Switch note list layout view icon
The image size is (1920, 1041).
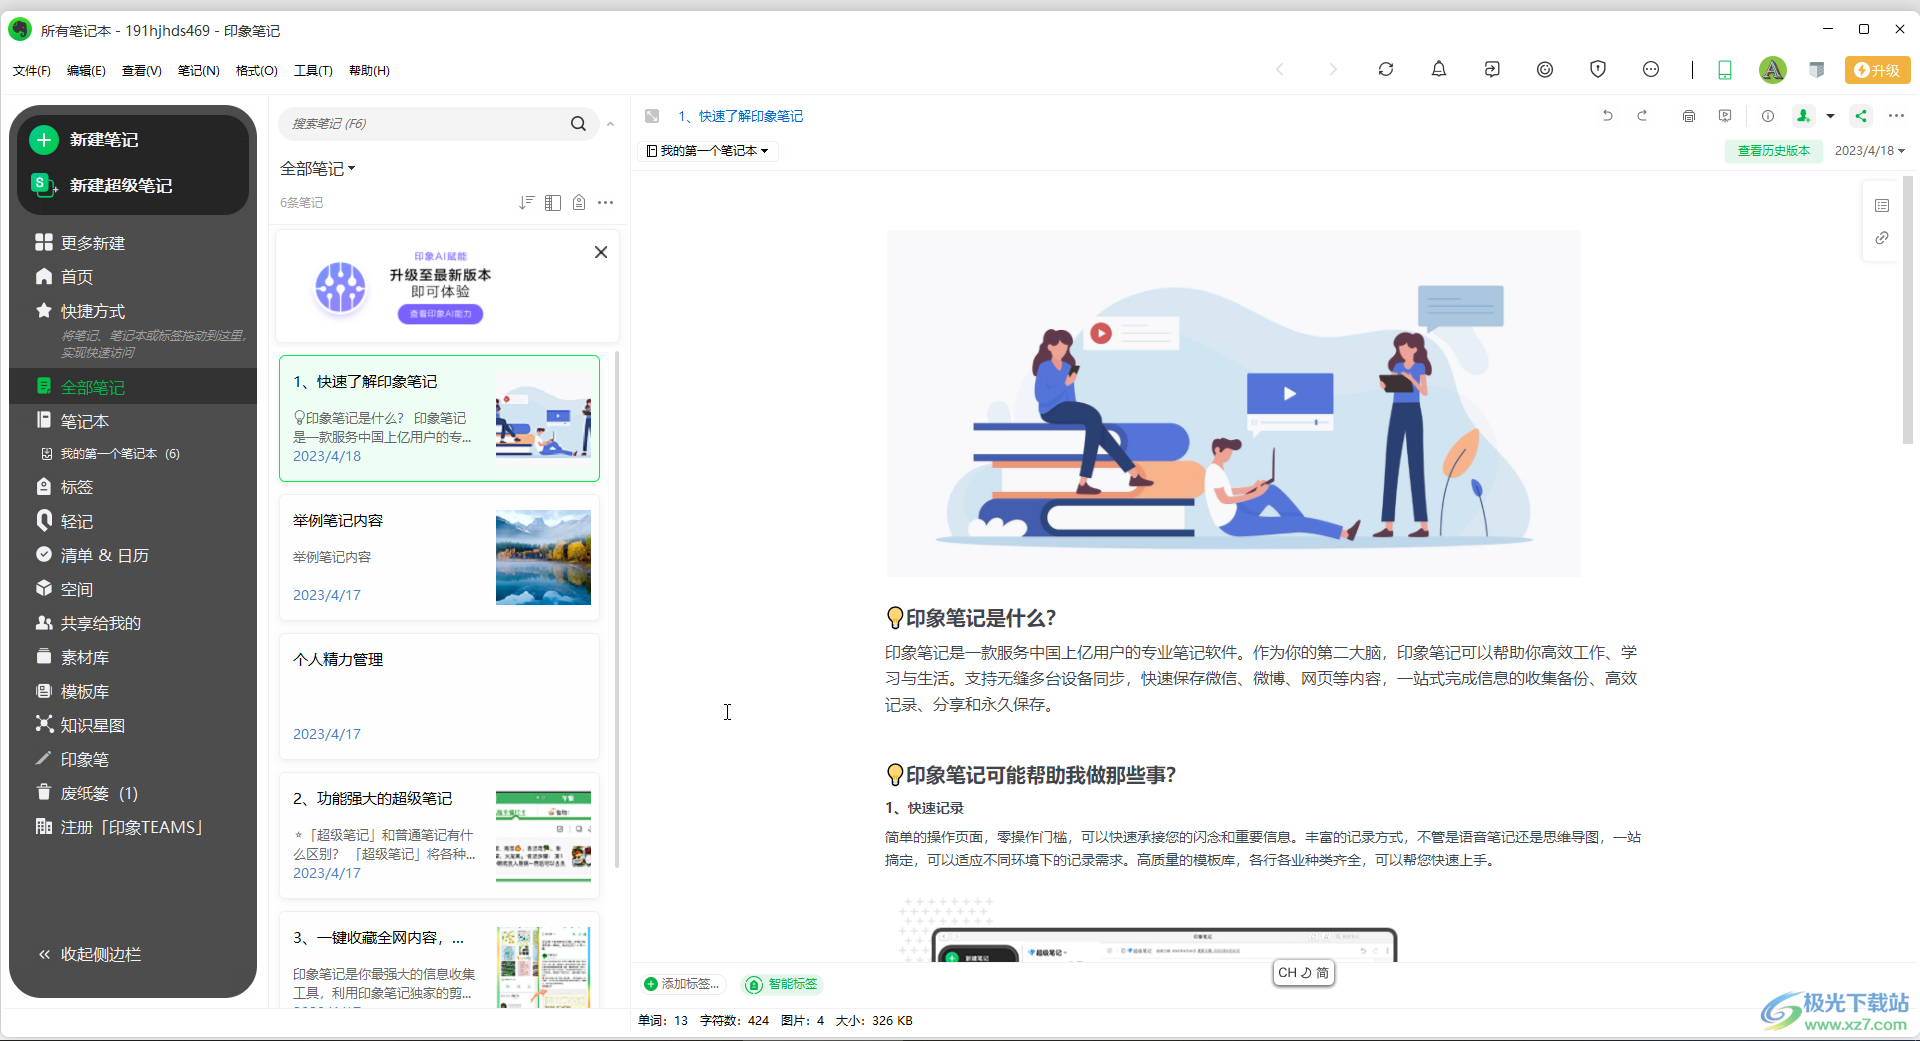point(553,203)
